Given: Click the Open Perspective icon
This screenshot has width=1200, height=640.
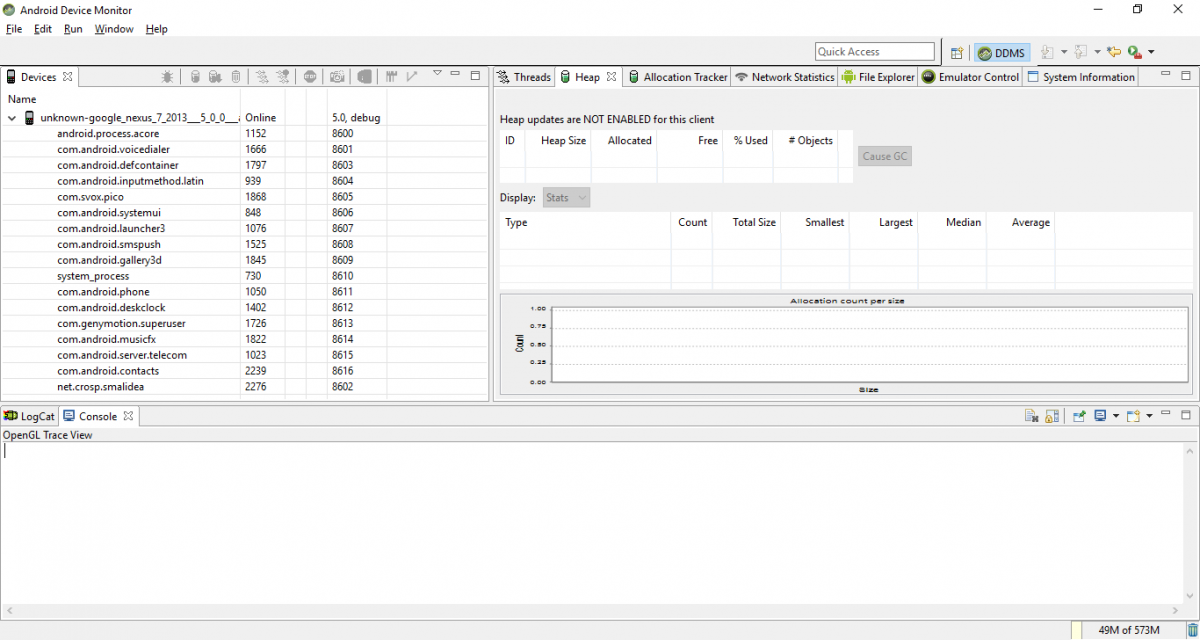Looking at the screenshot, I should coord(956,52).
